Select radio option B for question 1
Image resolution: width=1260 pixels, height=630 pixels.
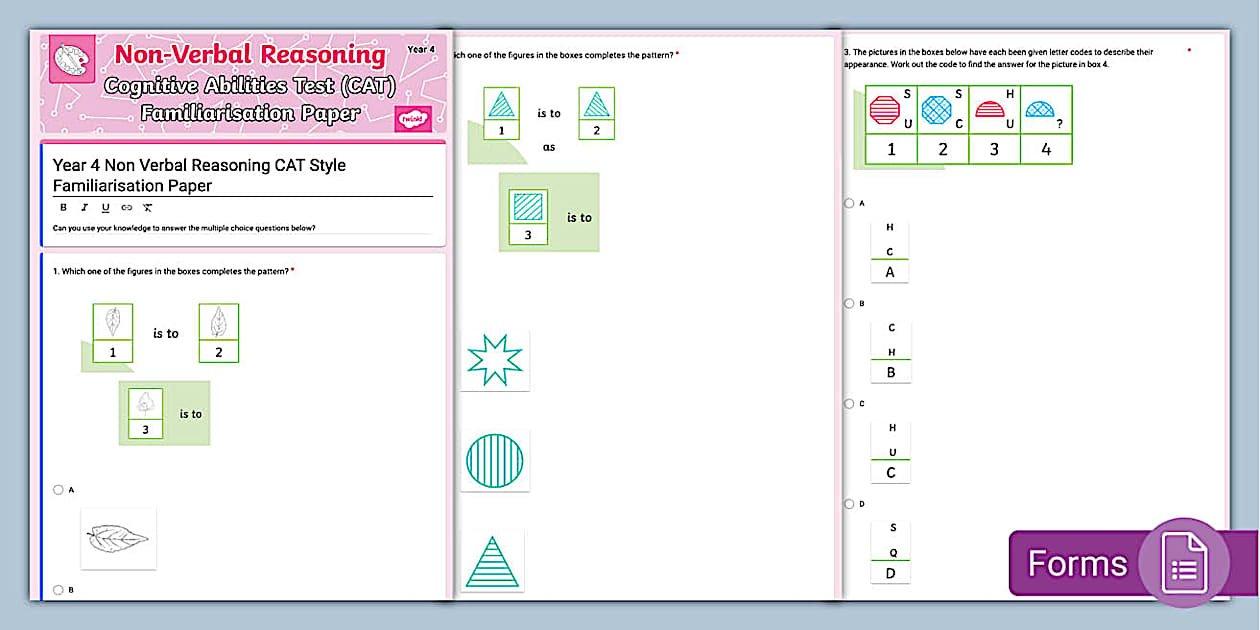[x=59, y=590]
